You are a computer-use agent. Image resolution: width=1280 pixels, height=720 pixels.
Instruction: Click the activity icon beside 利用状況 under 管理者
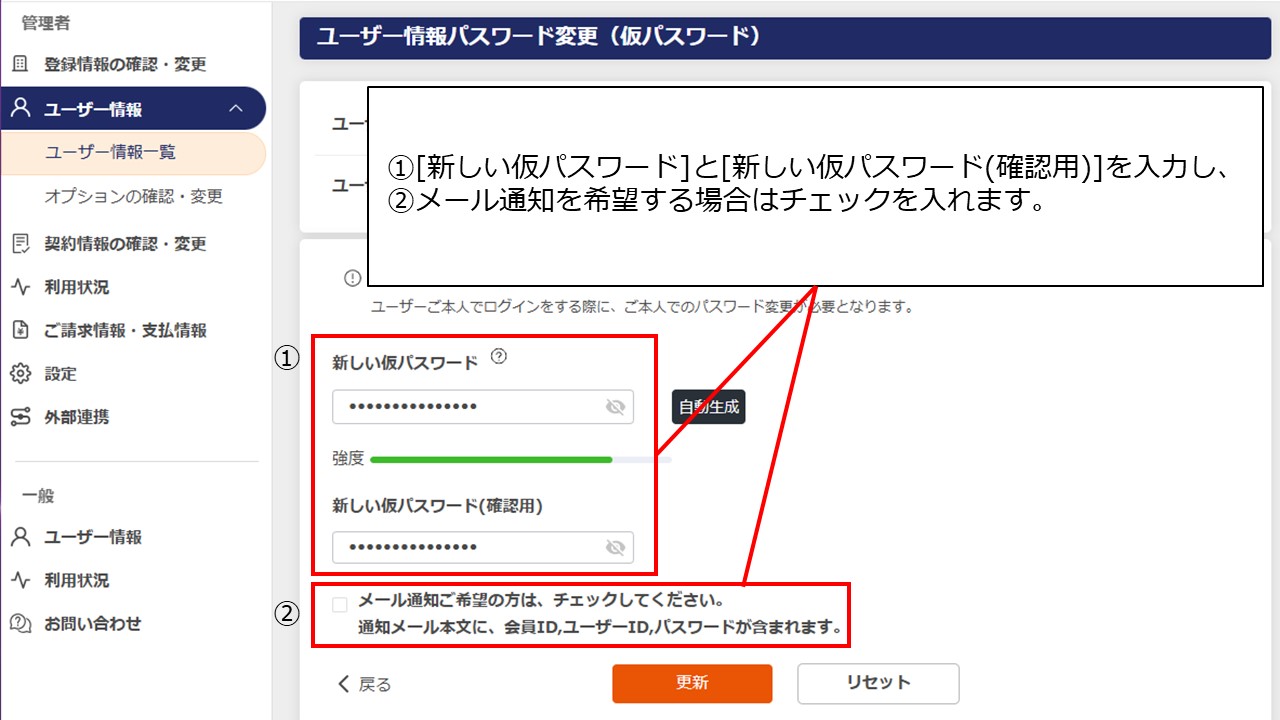point(20,288)
